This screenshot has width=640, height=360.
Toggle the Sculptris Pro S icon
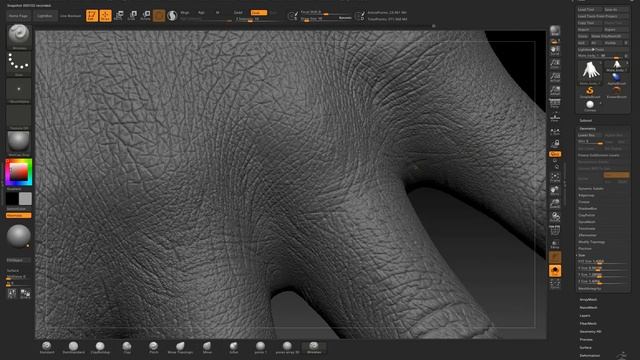tap(172, 16)
